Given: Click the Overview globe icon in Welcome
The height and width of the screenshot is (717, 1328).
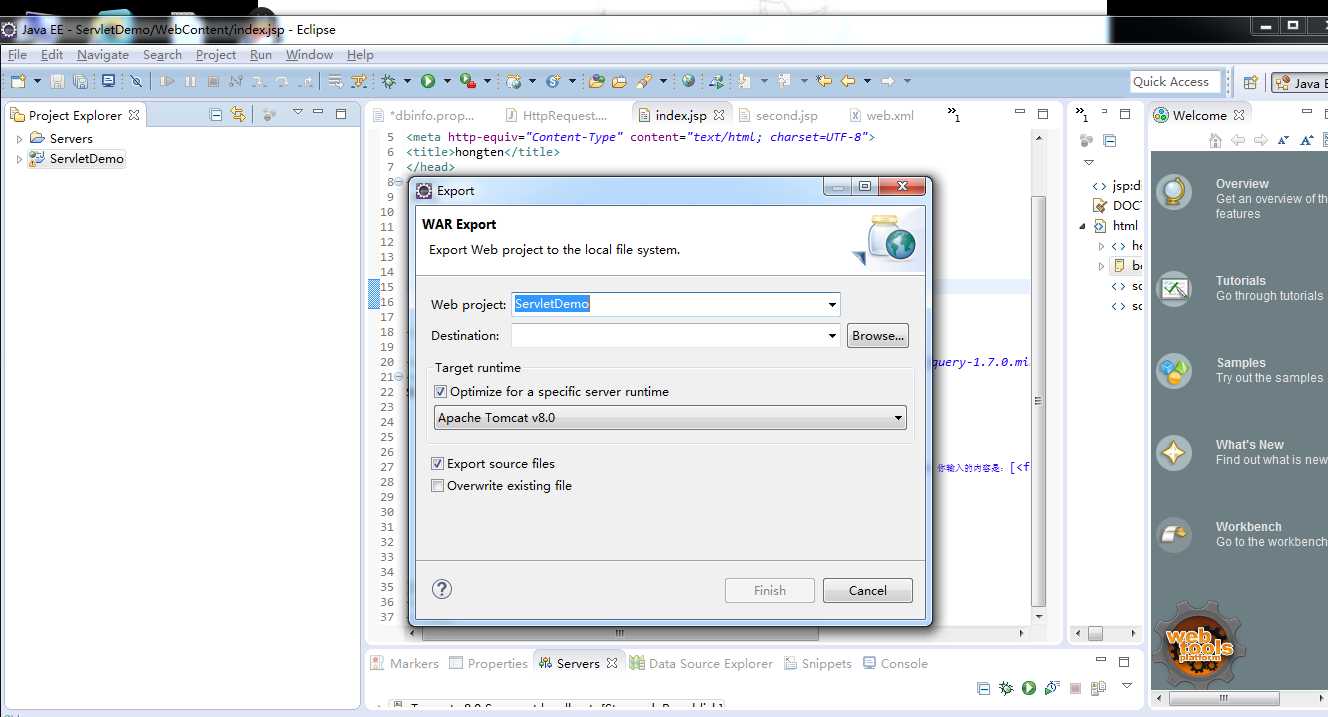Looking at the screenshot, I should click(x=1174, y=191).
